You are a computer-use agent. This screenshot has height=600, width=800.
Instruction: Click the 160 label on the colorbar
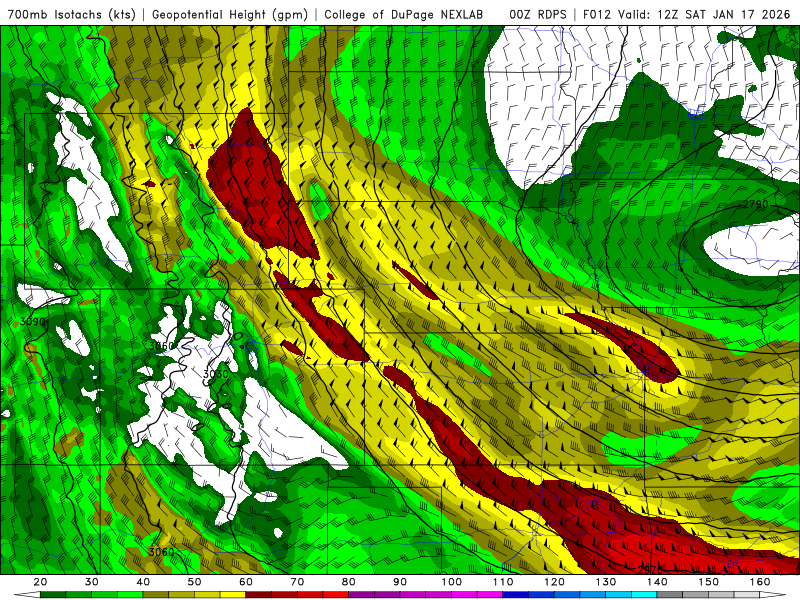coord(760,582)
